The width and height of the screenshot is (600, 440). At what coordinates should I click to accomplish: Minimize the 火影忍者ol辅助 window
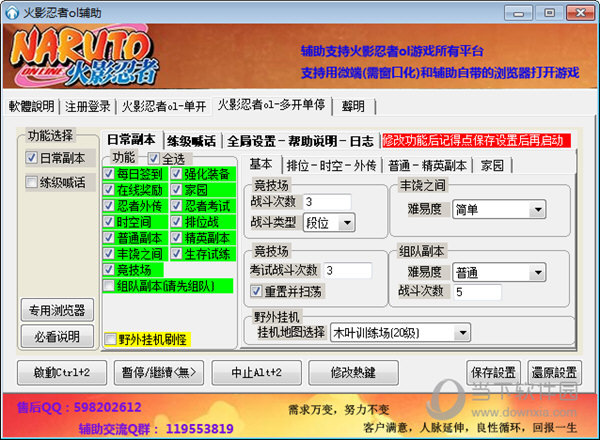click(518, 13)
